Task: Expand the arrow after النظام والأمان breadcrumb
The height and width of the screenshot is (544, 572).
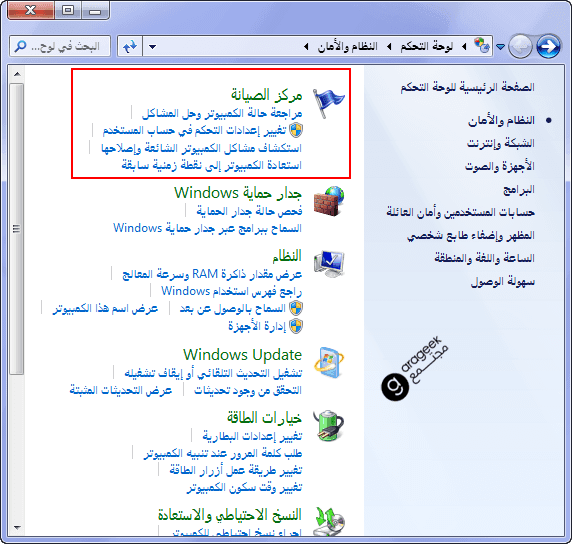Action: pos(306,47)
